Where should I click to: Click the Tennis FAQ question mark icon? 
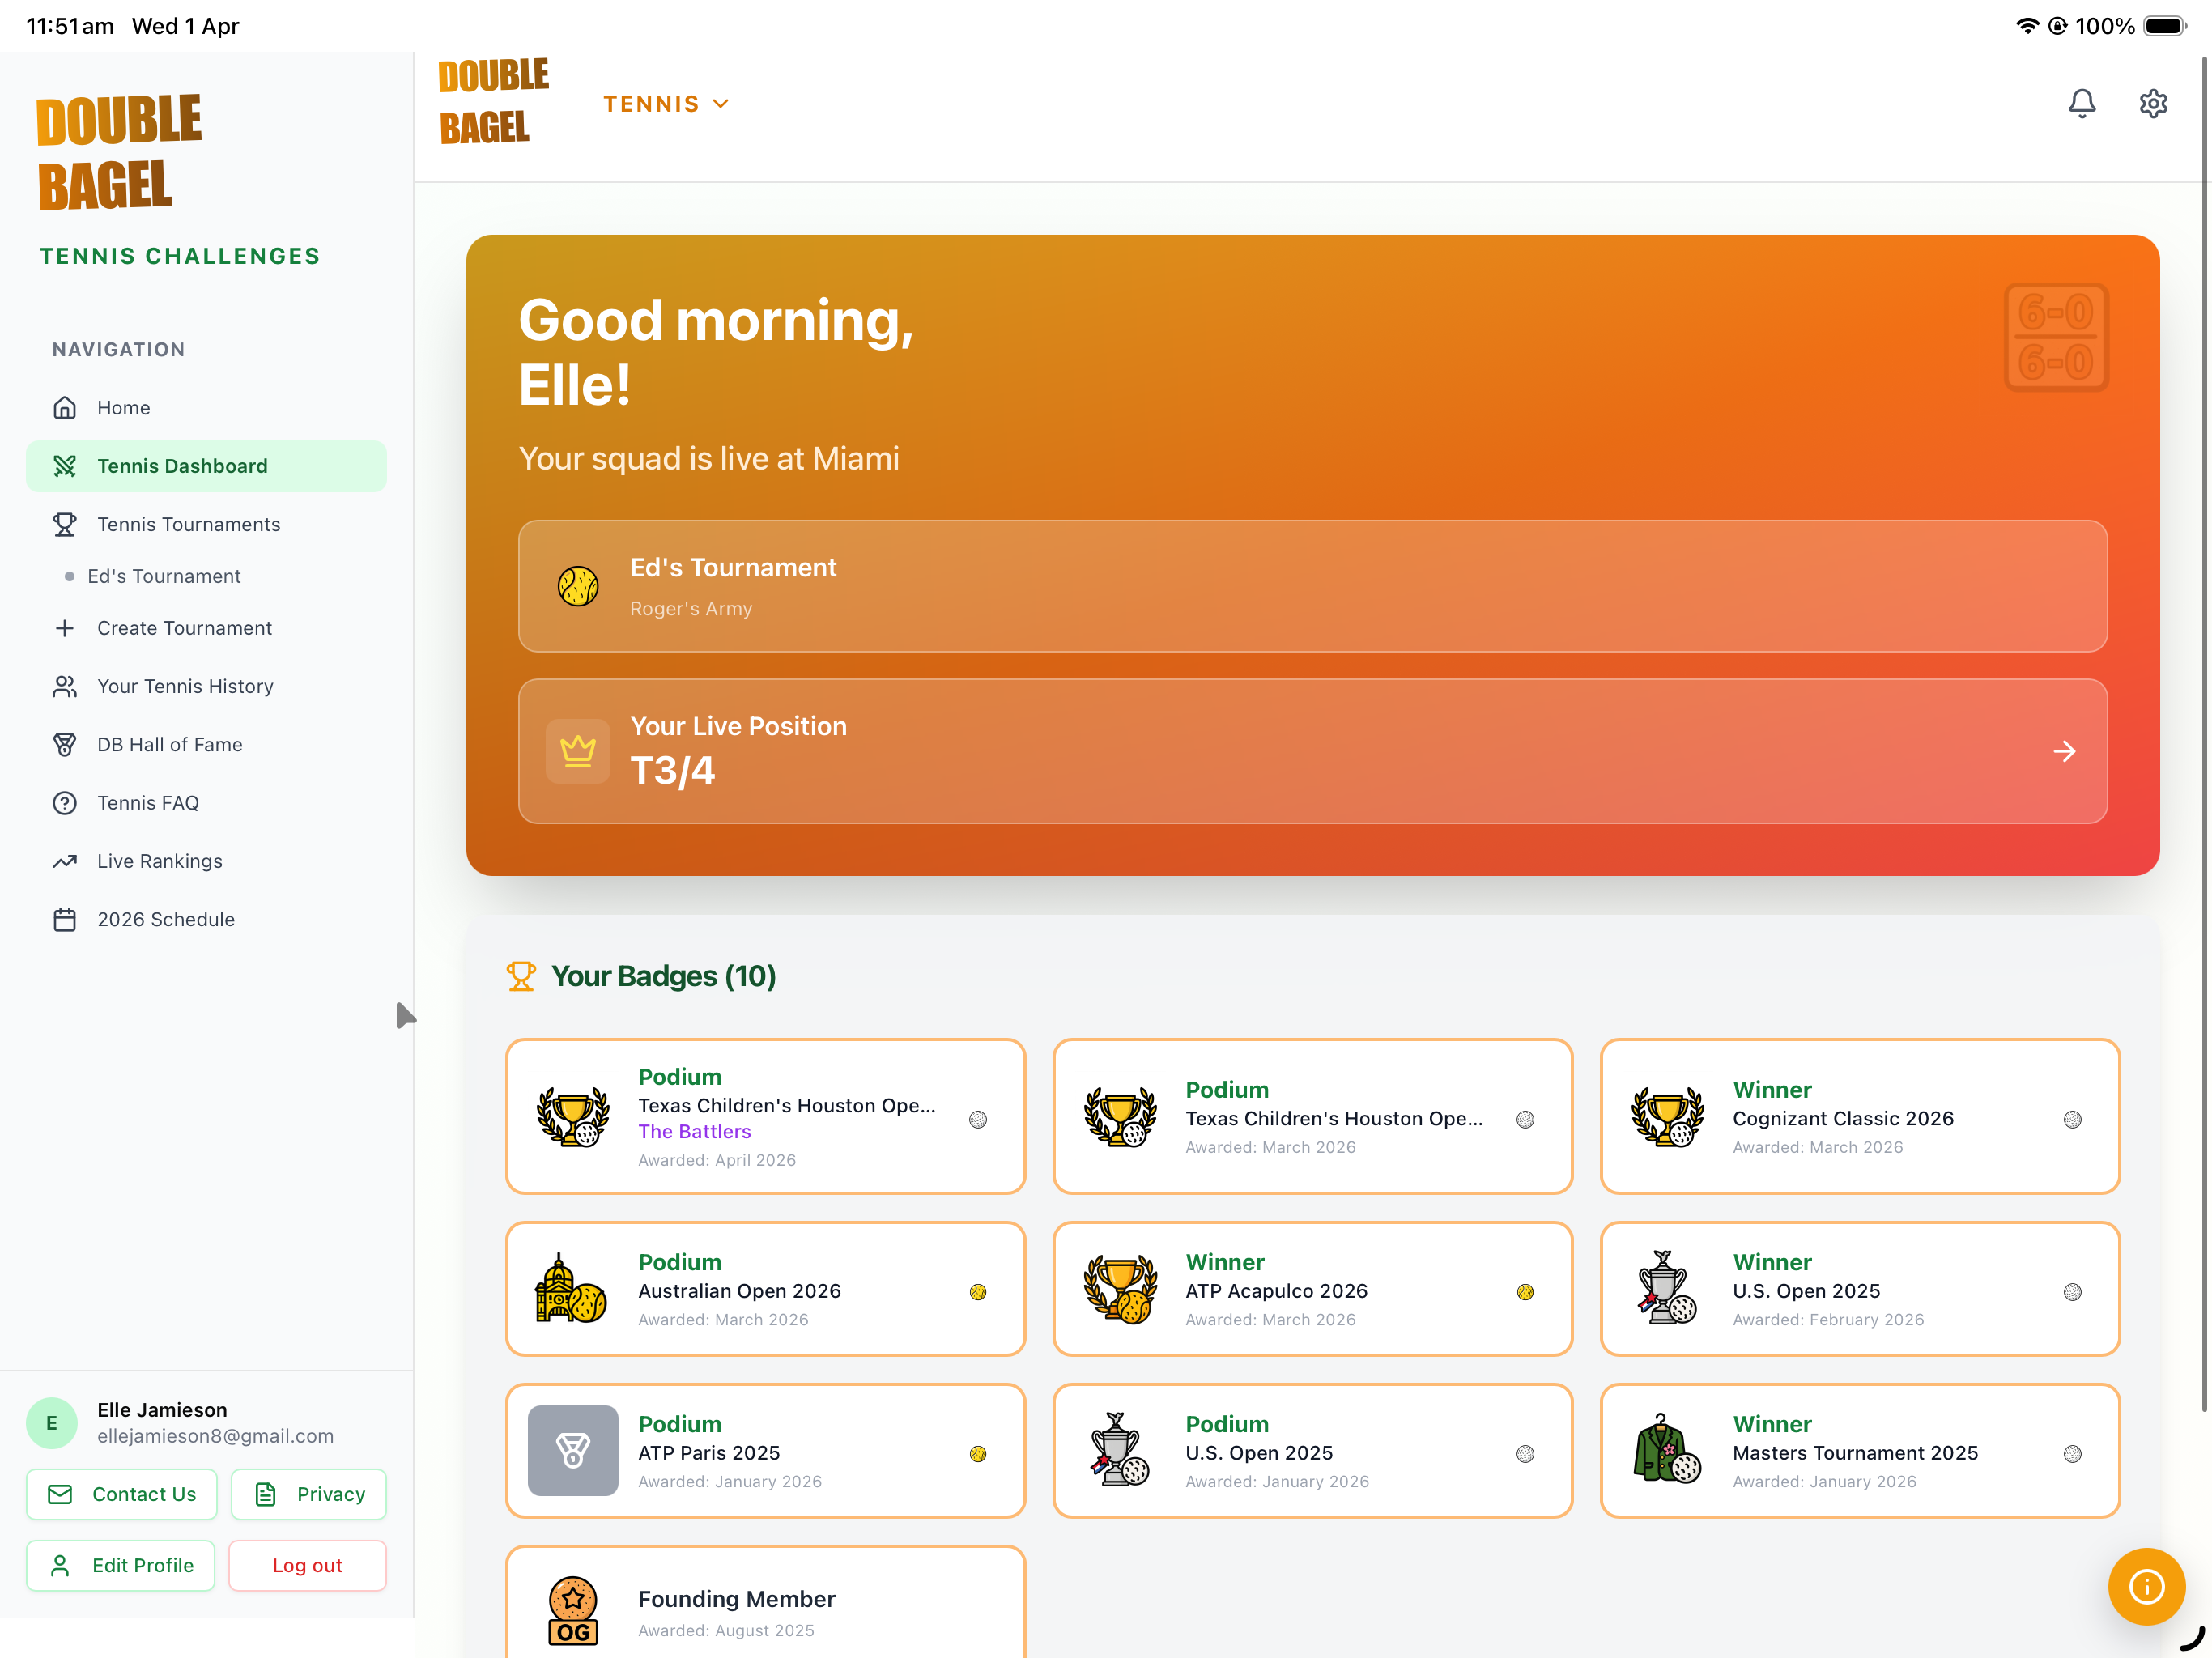coord(65,803)
